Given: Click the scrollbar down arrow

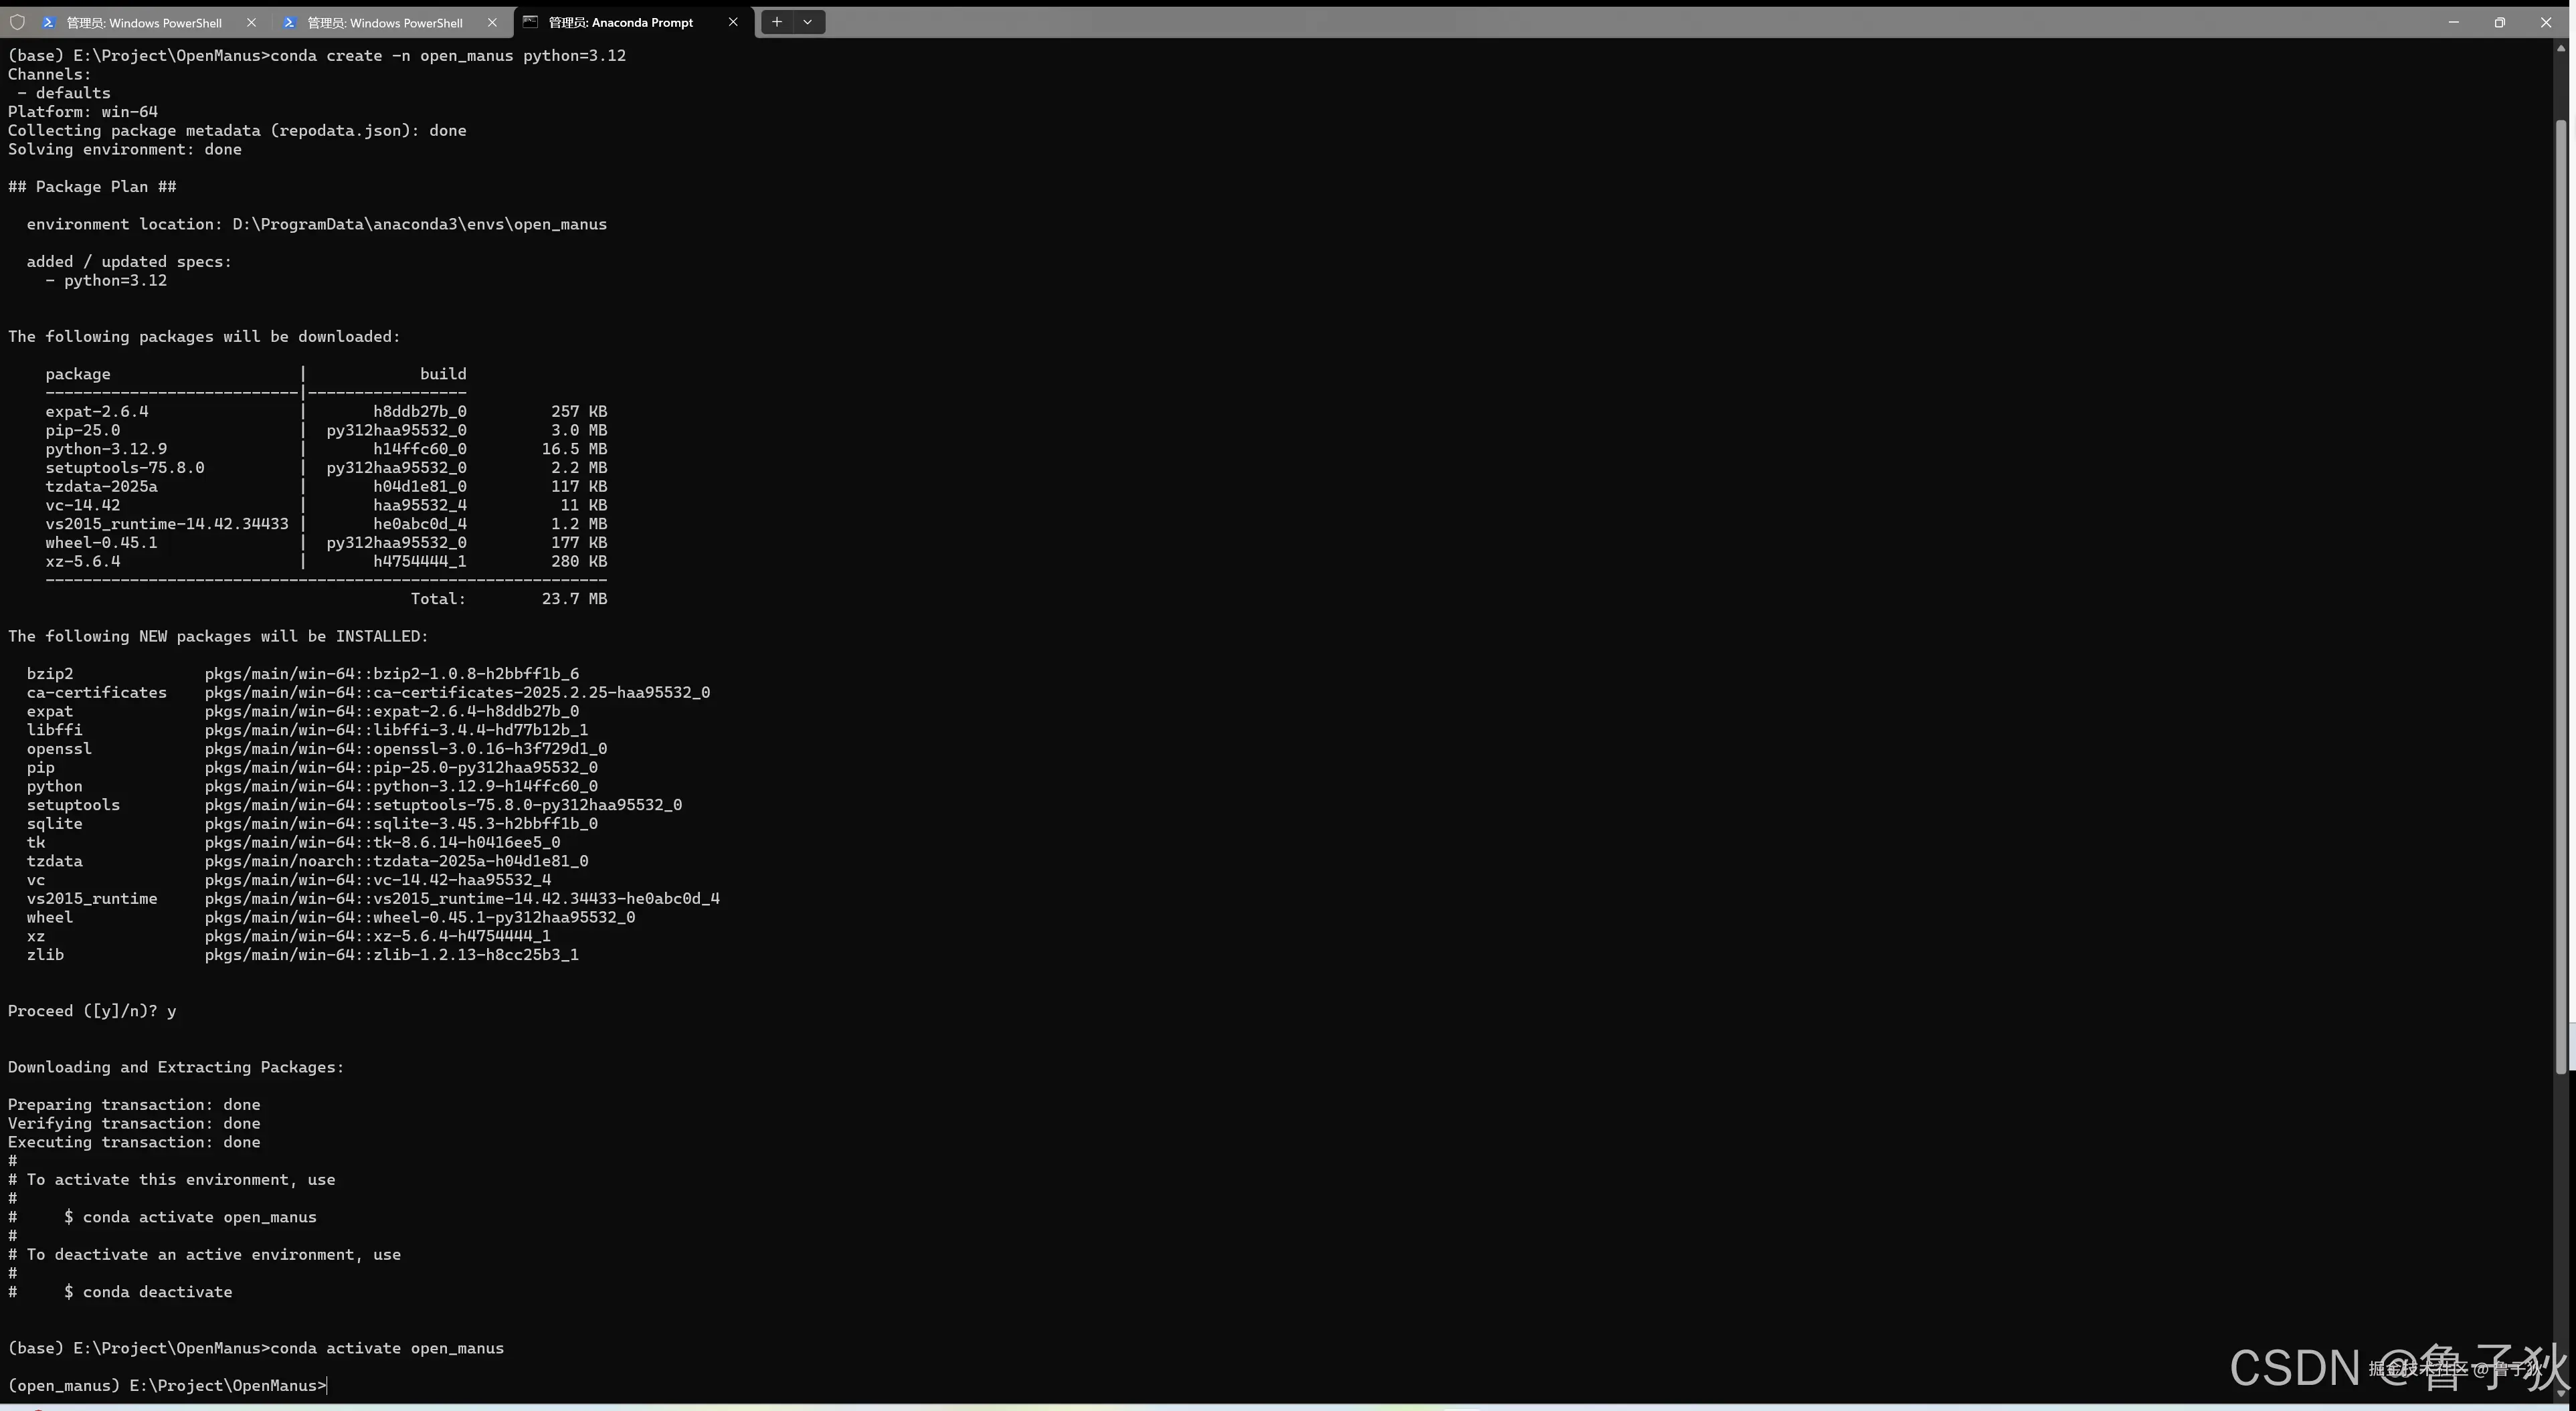Looking at the screenshot, I should click(x=2561, y=1393).
